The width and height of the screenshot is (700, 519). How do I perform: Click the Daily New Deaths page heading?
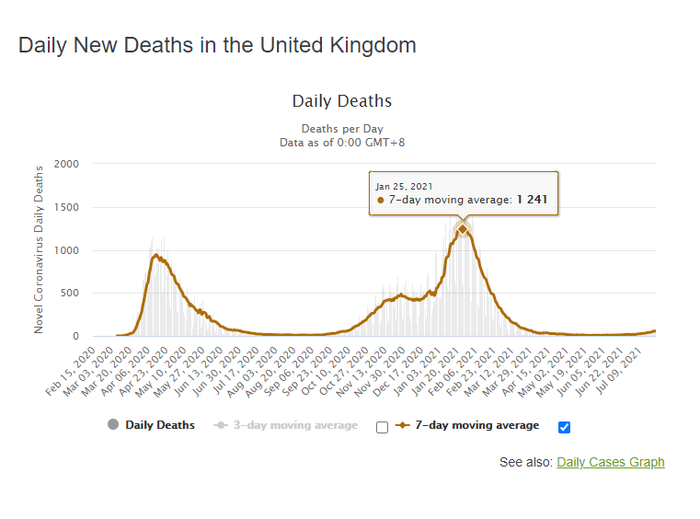pos(217,45)
